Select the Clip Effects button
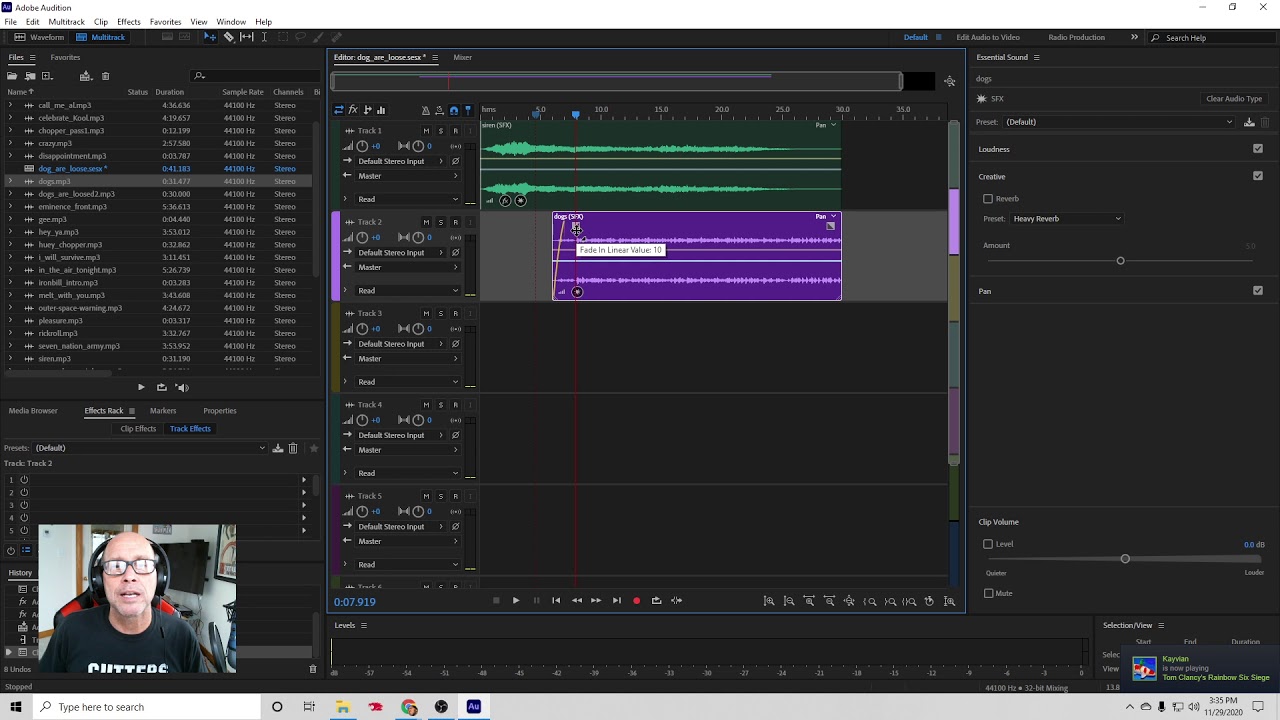The height and width of the screenshot is (720, 1280). pos(138,429)
